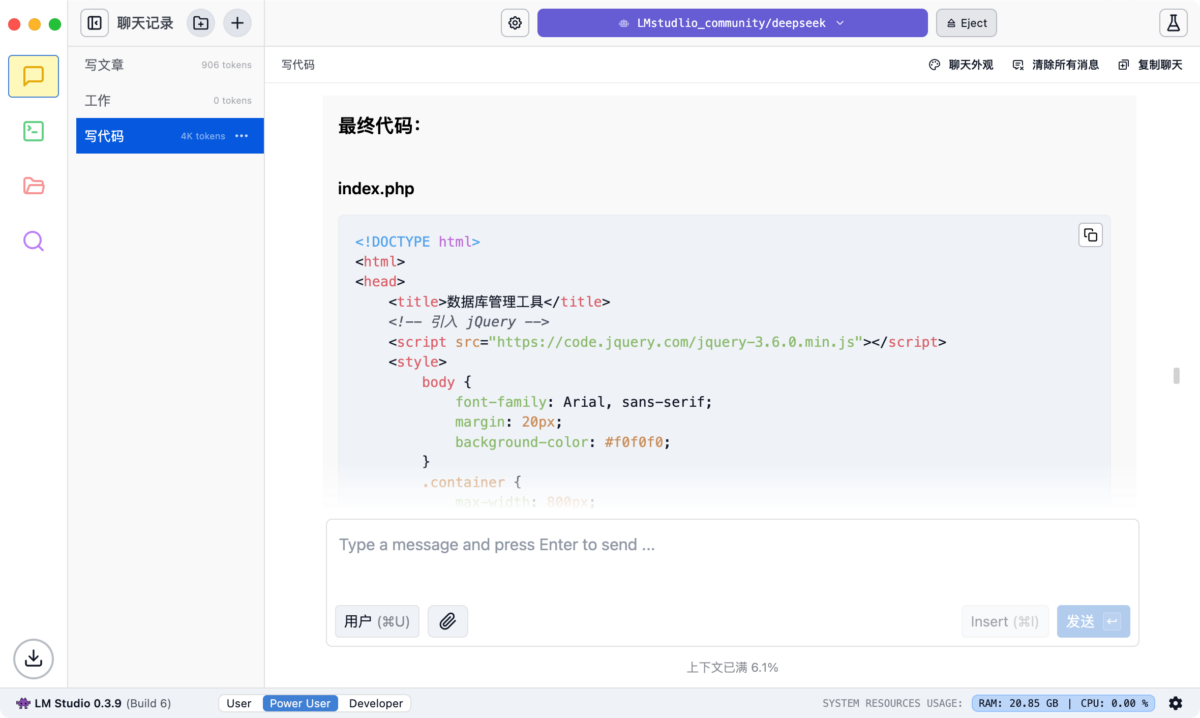Toggle the 用户 role selector
The image size is (1200, 718).
pos(377,621)
